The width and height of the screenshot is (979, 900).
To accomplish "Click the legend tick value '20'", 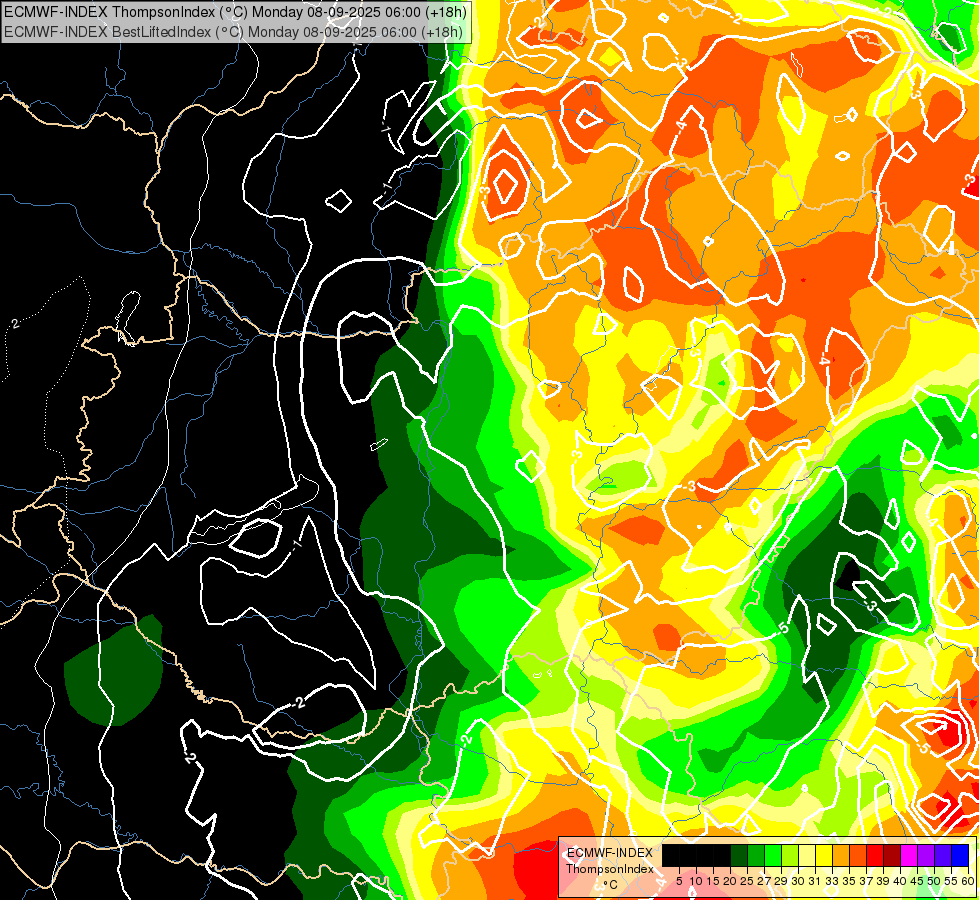I will 731,881.
